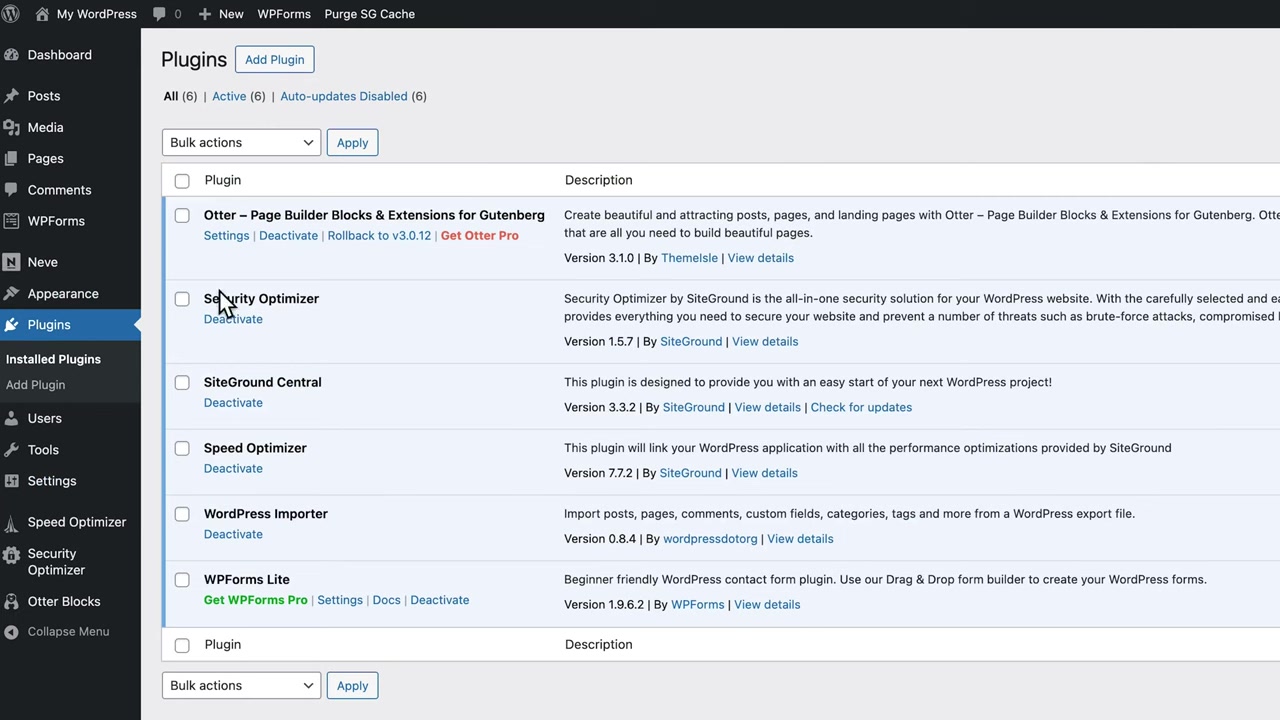Viewport: 1280px width, 720px height.
Task: View details of Speed Optimizer
Action: [764, 473]
